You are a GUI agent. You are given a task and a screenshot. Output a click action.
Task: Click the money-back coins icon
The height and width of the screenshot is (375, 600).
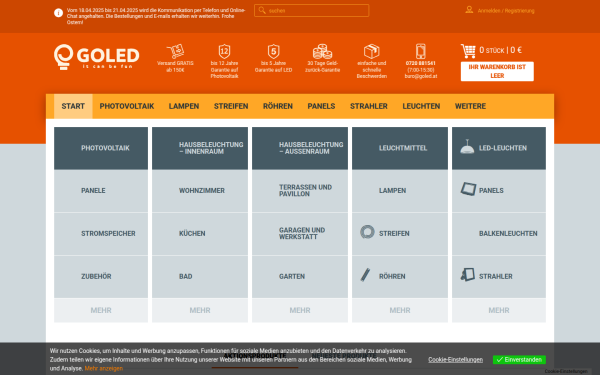pos(322,51)
